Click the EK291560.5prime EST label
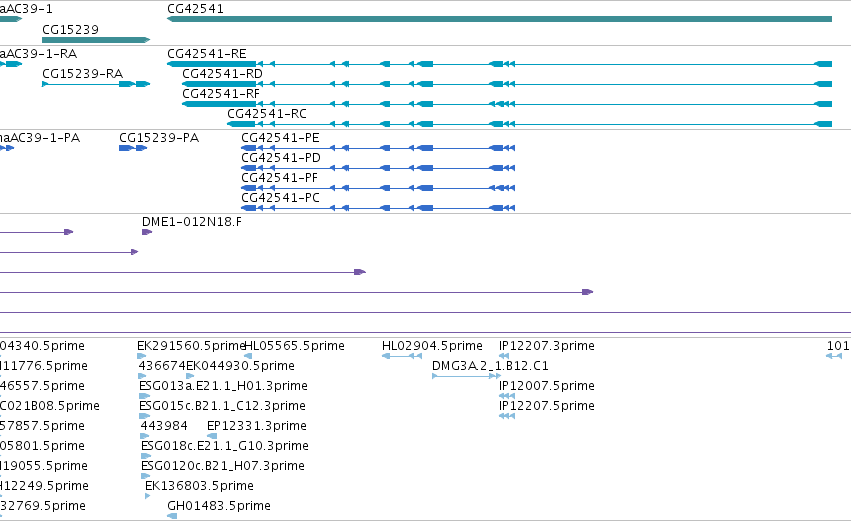This screenshot has height=521, width=851. [192, 346]
